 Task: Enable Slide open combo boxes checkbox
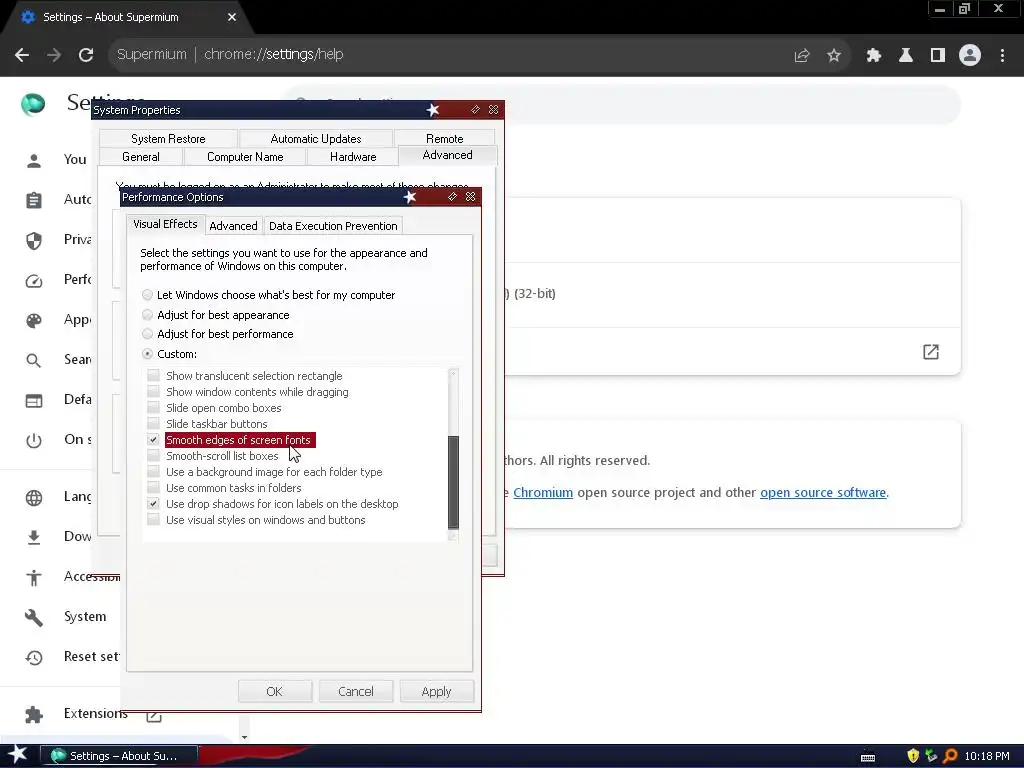[x=153, y=408]
